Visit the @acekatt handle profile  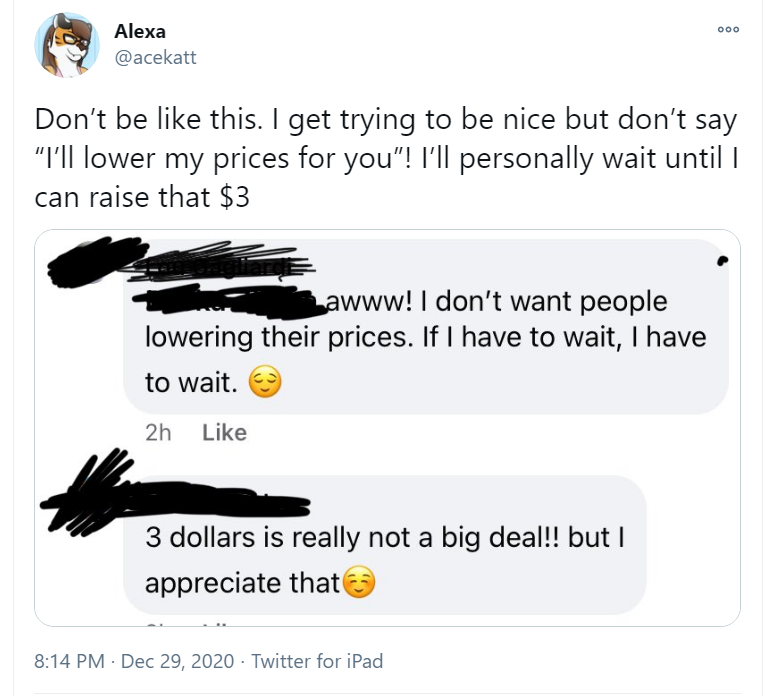[155, 58]
